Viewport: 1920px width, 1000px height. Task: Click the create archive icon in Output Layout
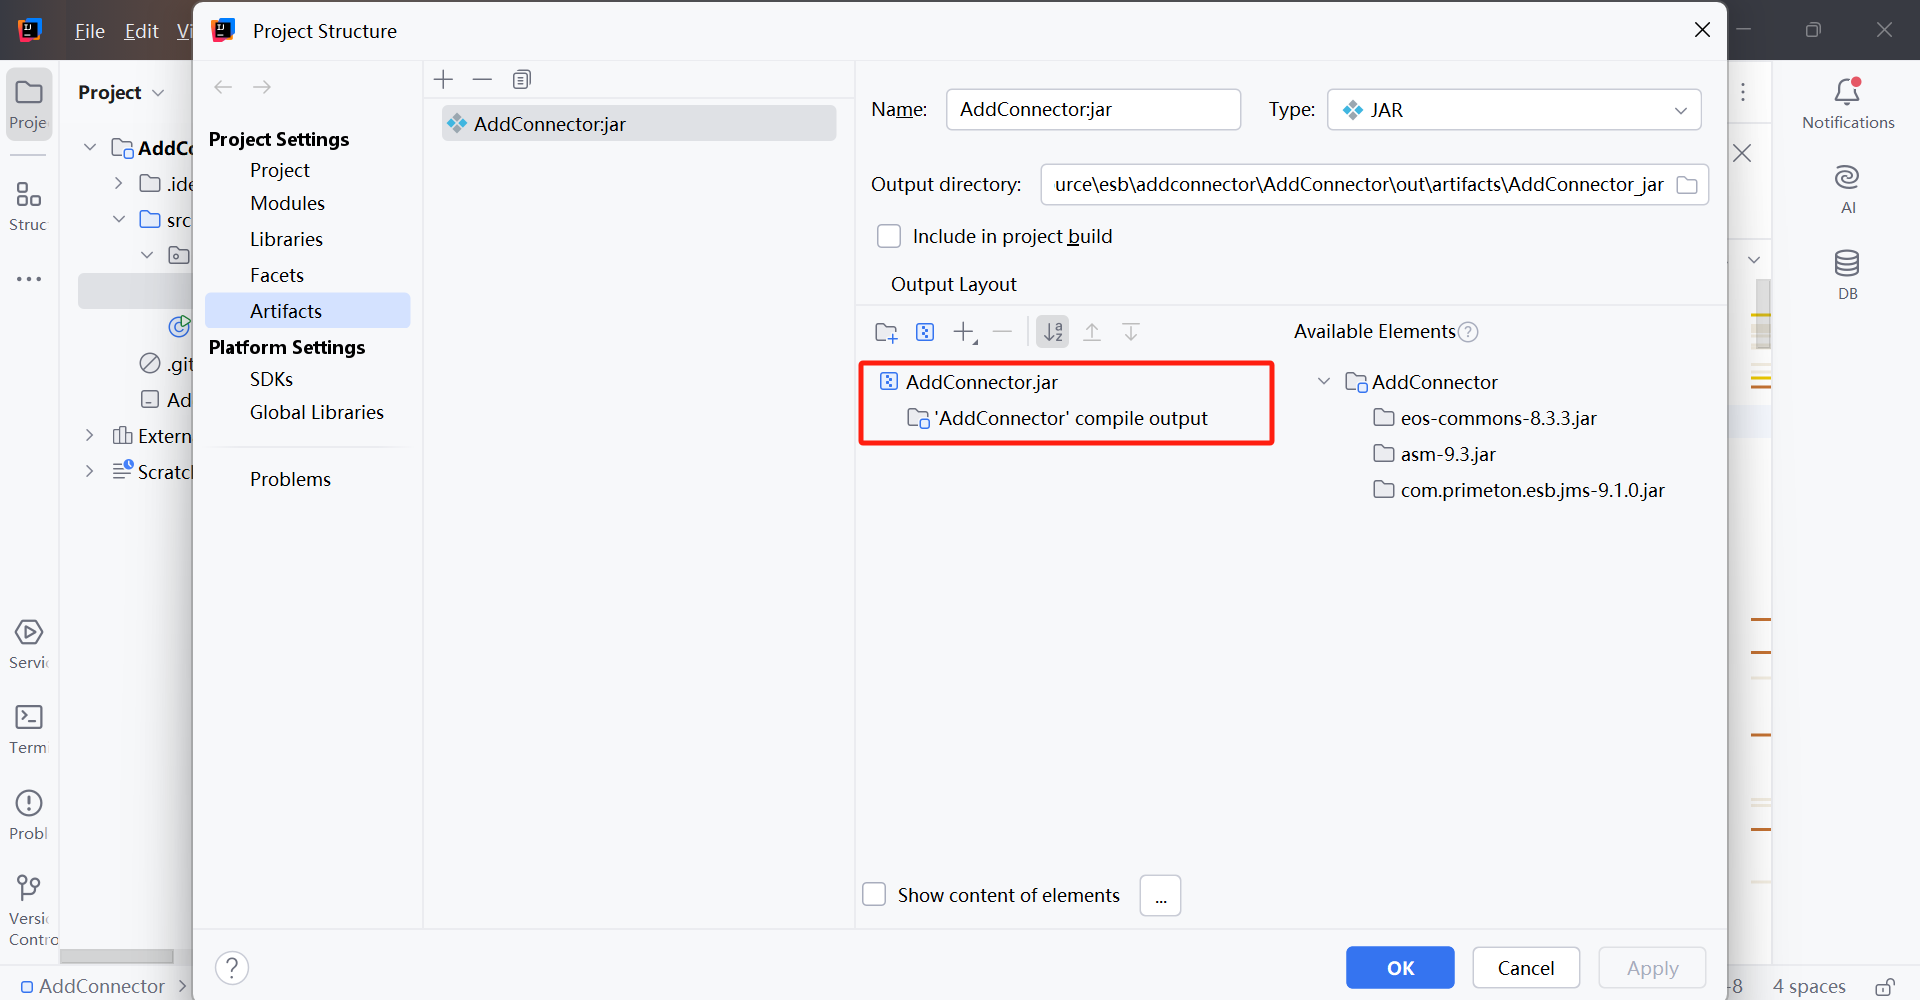[x=925, y=332]
